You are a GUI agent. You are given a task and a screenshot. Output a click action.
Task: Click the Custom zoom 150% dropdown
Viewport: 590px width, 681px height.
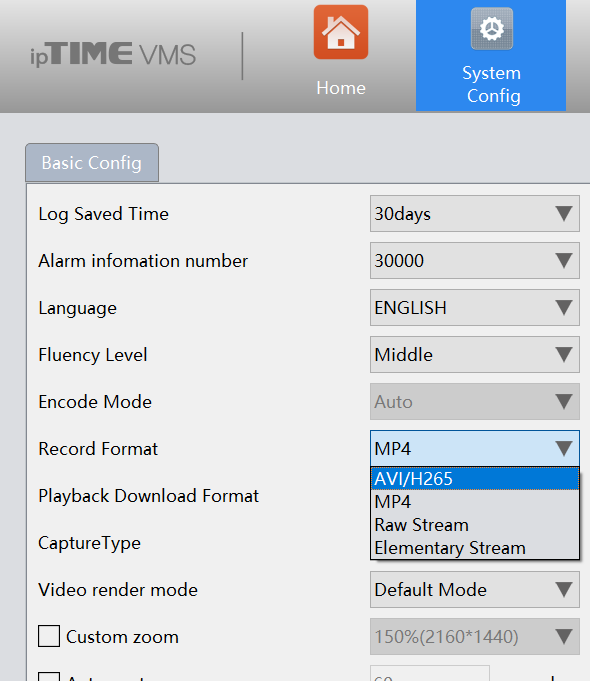click(475, 637)
